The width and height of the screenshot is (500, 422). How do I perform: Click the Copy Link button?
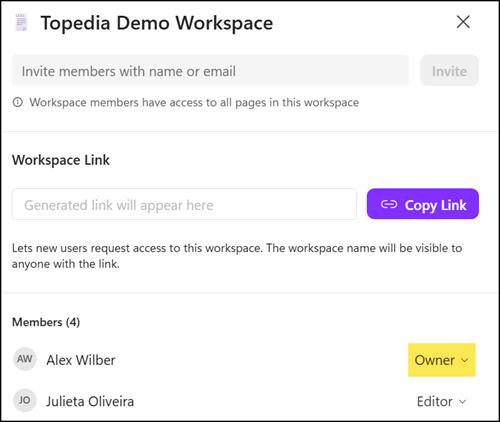point(423,204)
